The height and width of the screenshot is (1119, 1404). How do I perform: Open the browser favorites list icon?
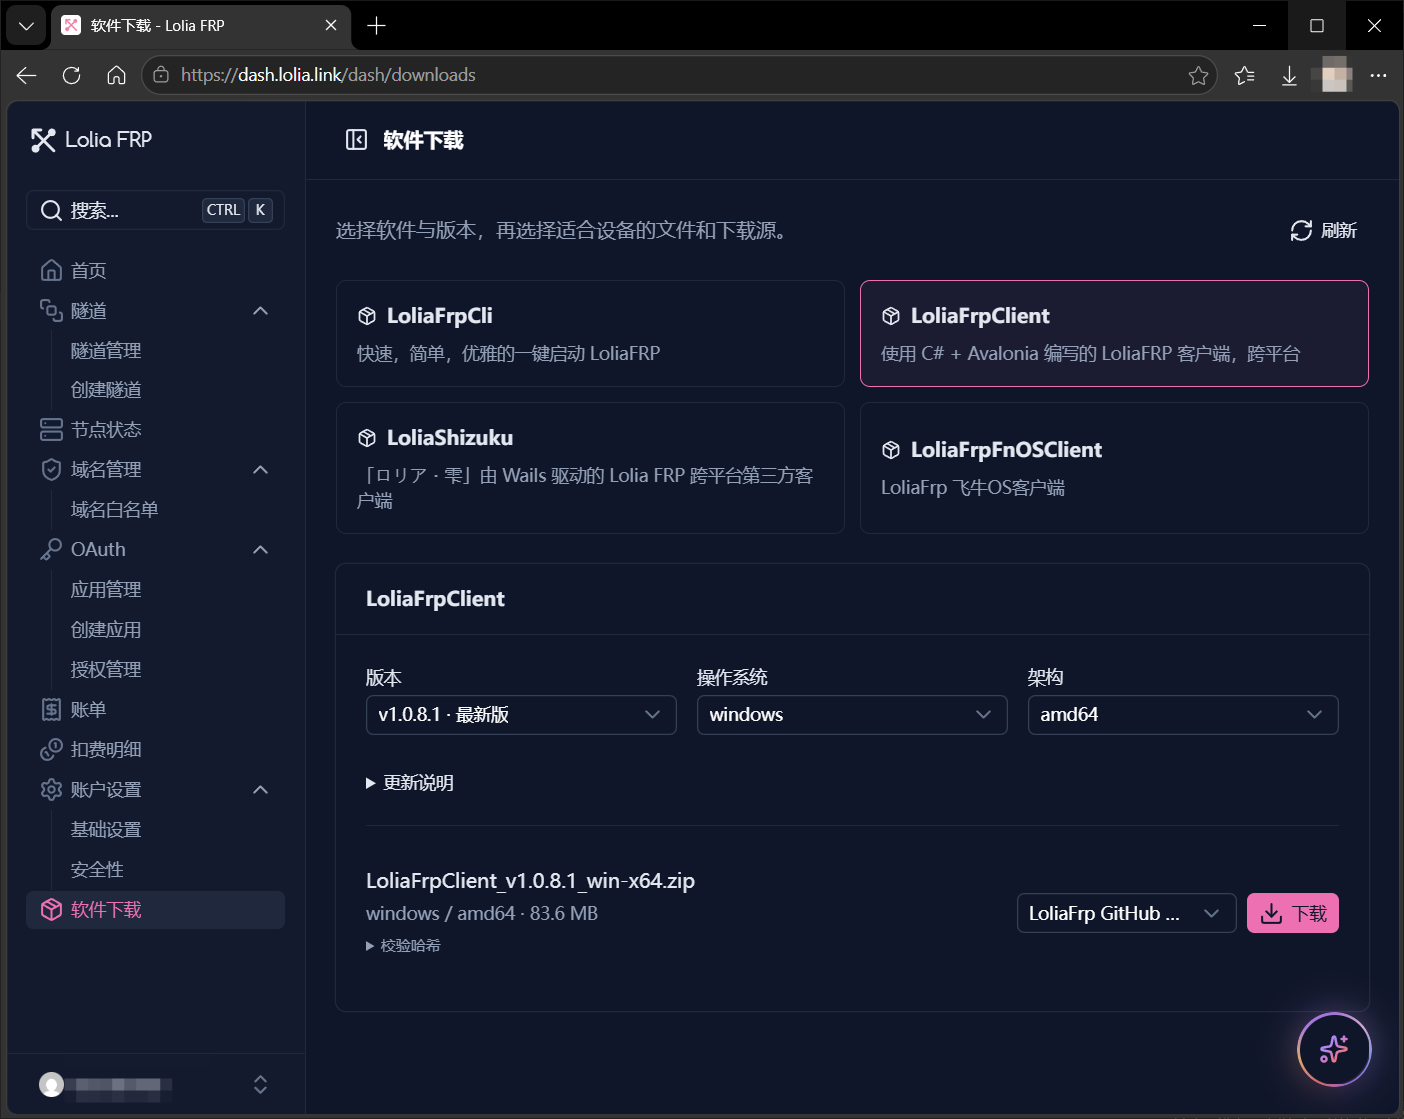point(1244,75)
